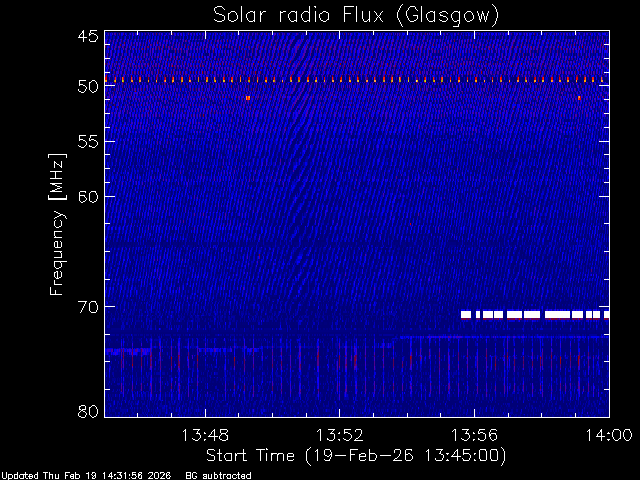
Task: Click the Solar radio Flux (Glasgow) title
Action: (x=356, y=16)
